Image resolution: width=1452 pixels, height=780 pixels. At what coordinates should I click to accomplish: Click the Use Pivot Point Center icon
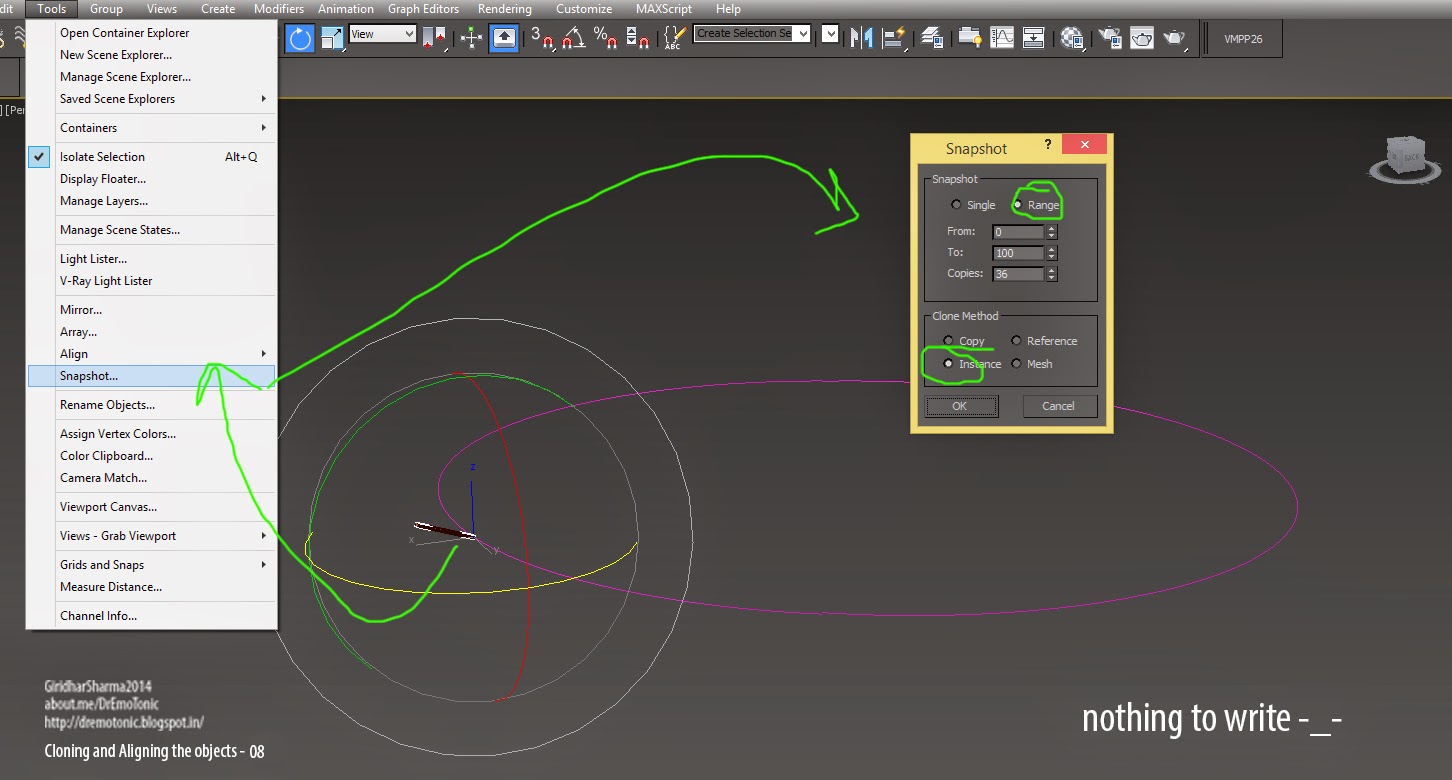(x=435, y=38)
